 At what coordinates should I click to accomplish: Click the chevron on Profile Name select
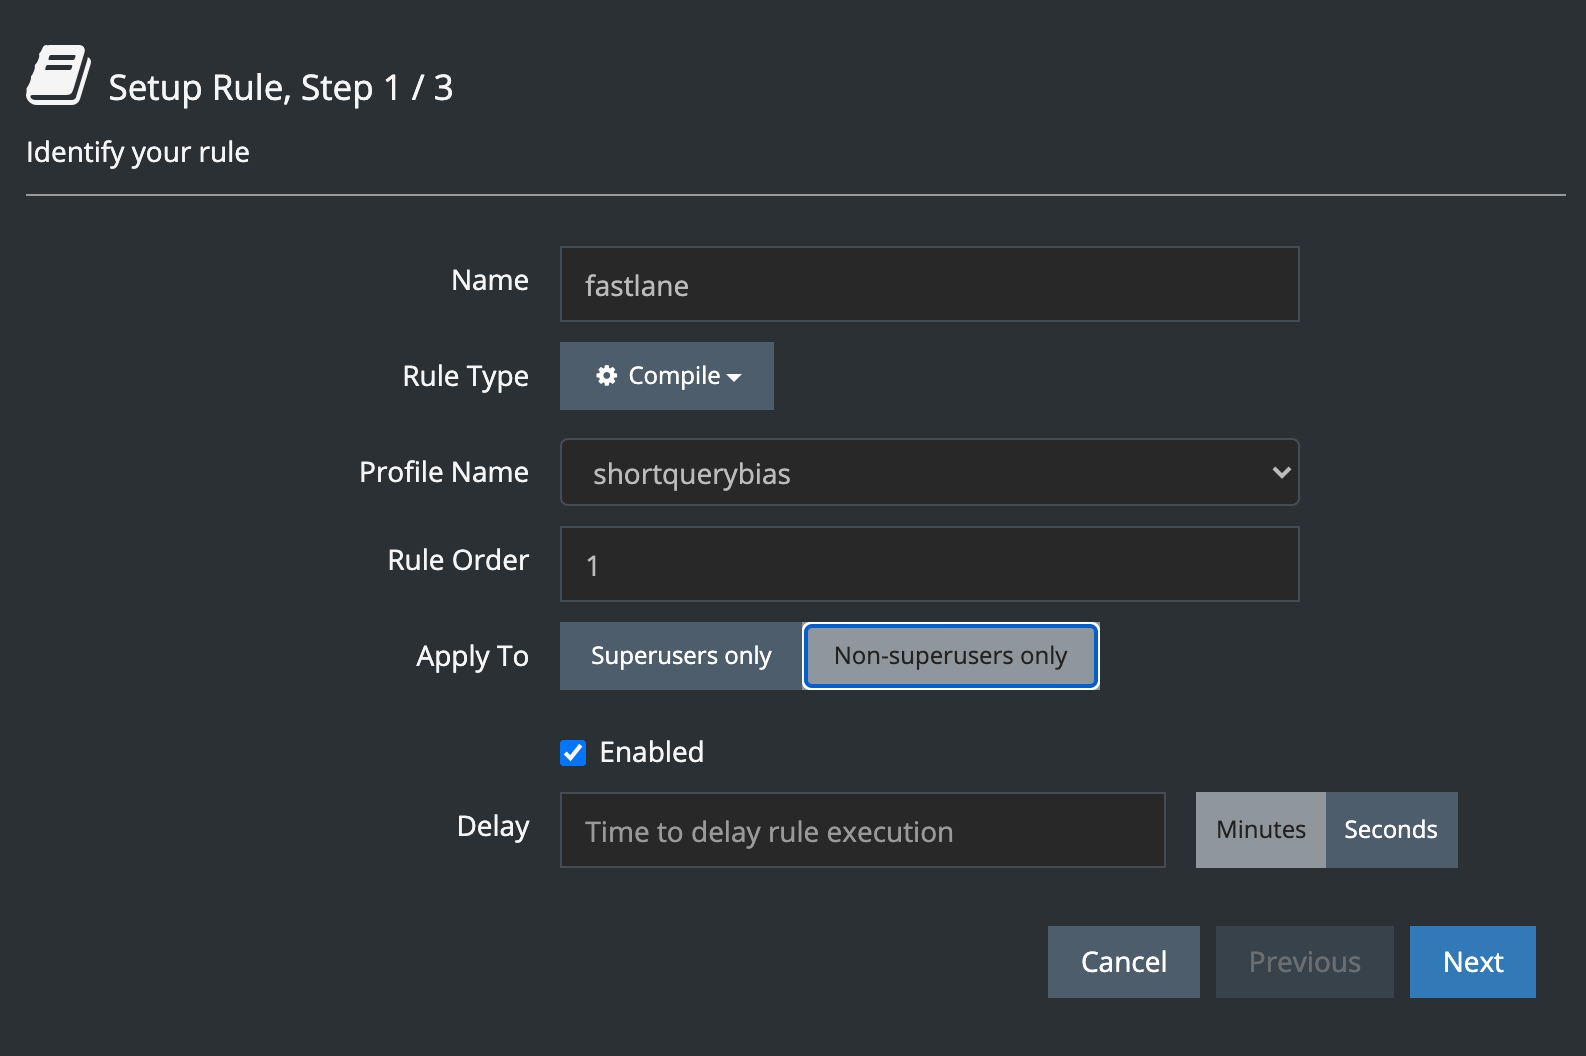pyautogui.click(x=1280, y=473)
